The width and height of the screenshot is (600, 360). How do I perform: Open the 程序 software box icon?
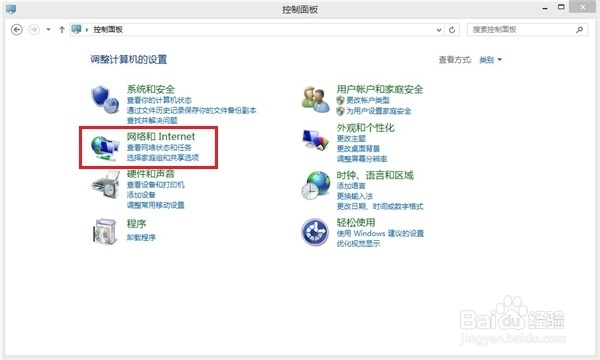(x=105, y=231)
